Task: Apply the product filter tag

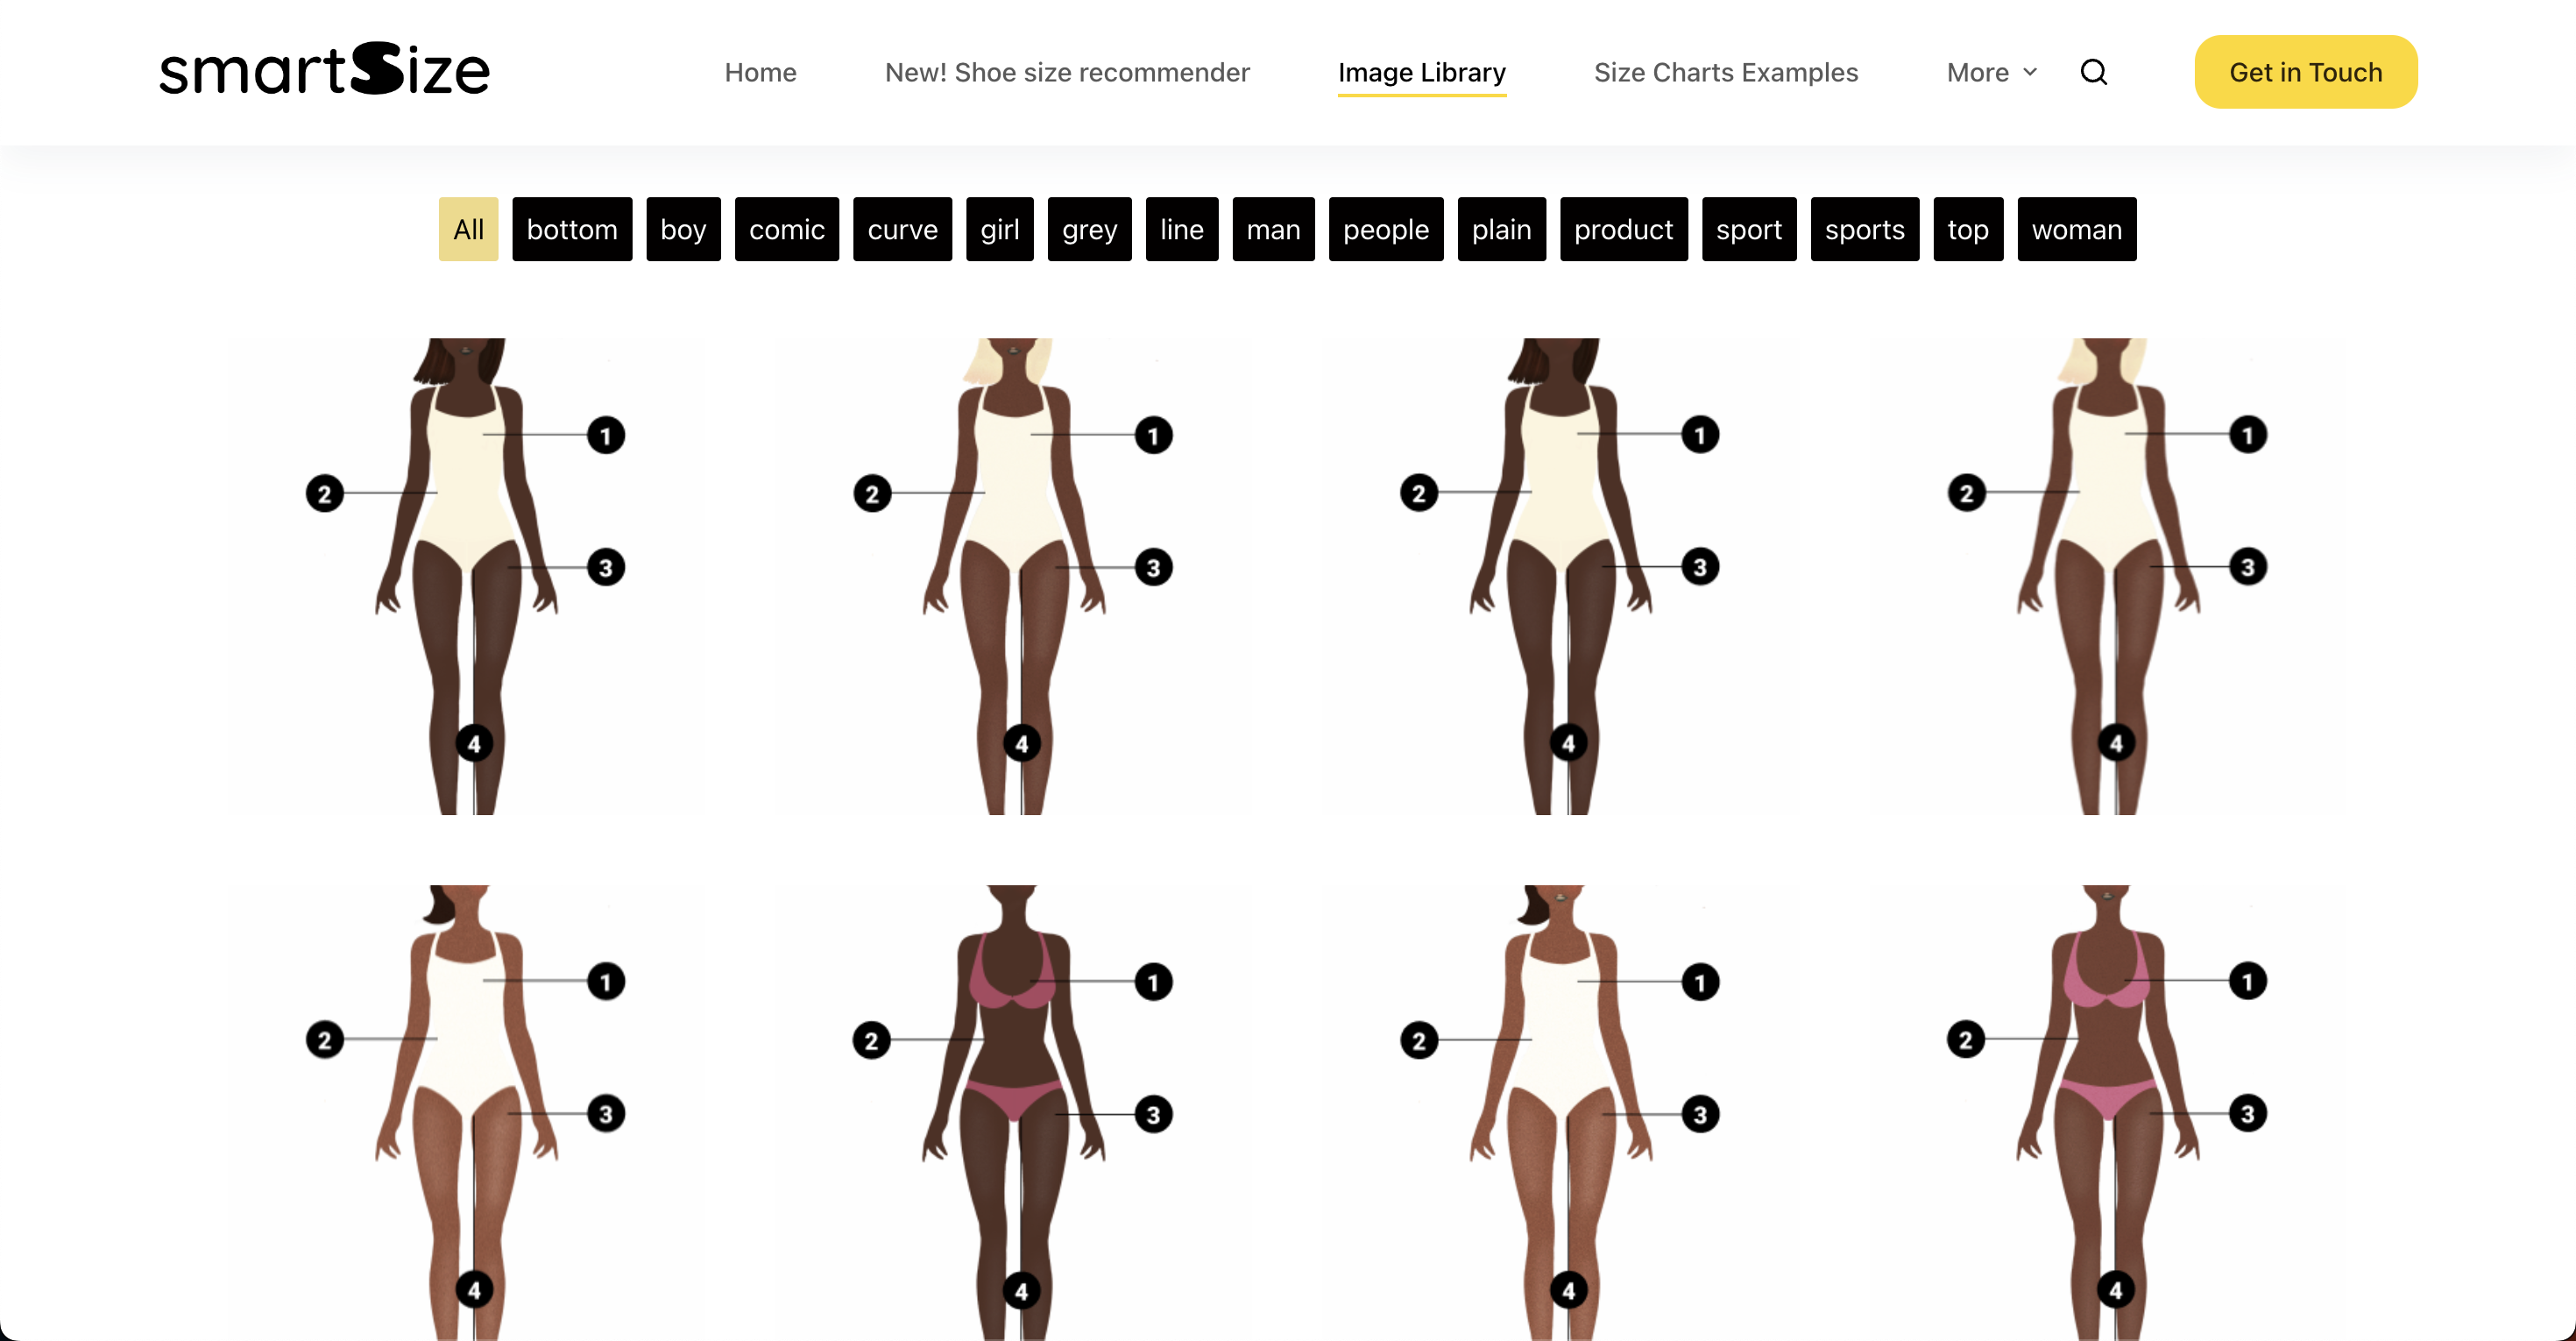Action: point(1624,229)
